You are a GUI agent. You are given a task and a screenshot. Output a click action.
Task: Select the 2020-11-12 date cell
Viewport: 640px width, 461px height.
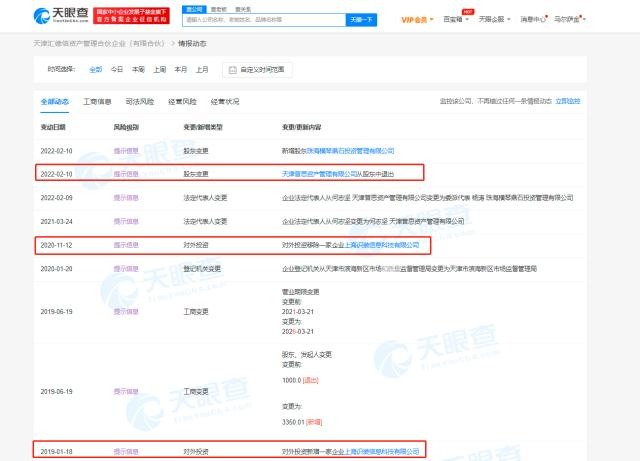coord(56,245)
